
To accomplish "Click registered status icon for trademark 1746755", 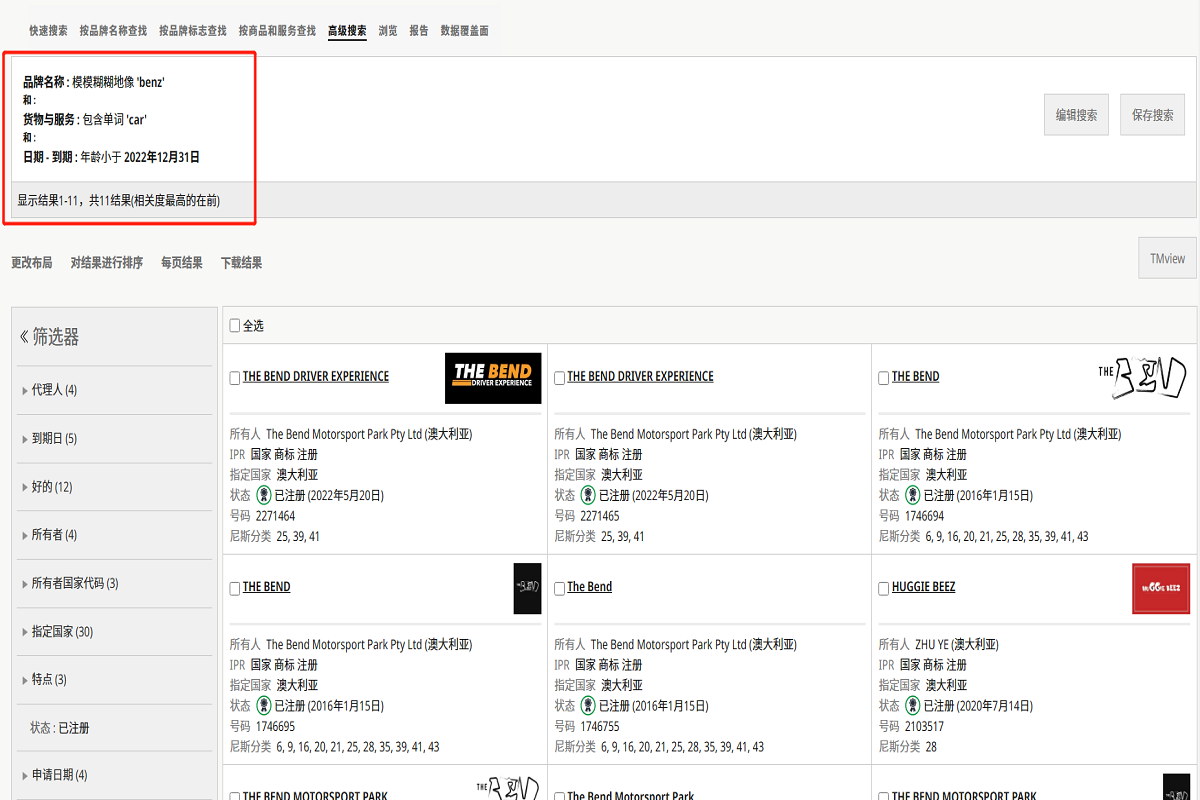I will pyautogui.click(x=588, y=705).
